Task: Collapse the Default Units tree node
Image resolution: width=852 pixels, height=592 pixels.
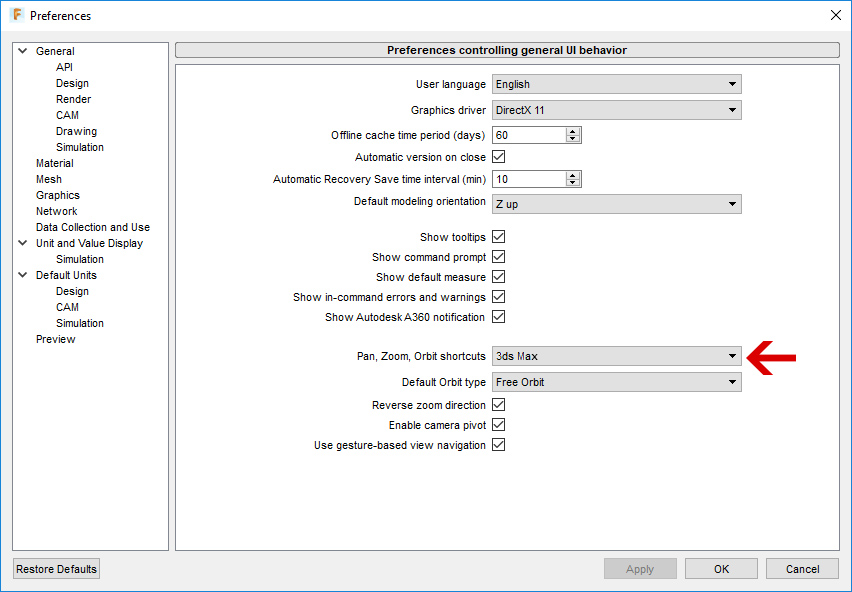Action: tap(23, 275)
